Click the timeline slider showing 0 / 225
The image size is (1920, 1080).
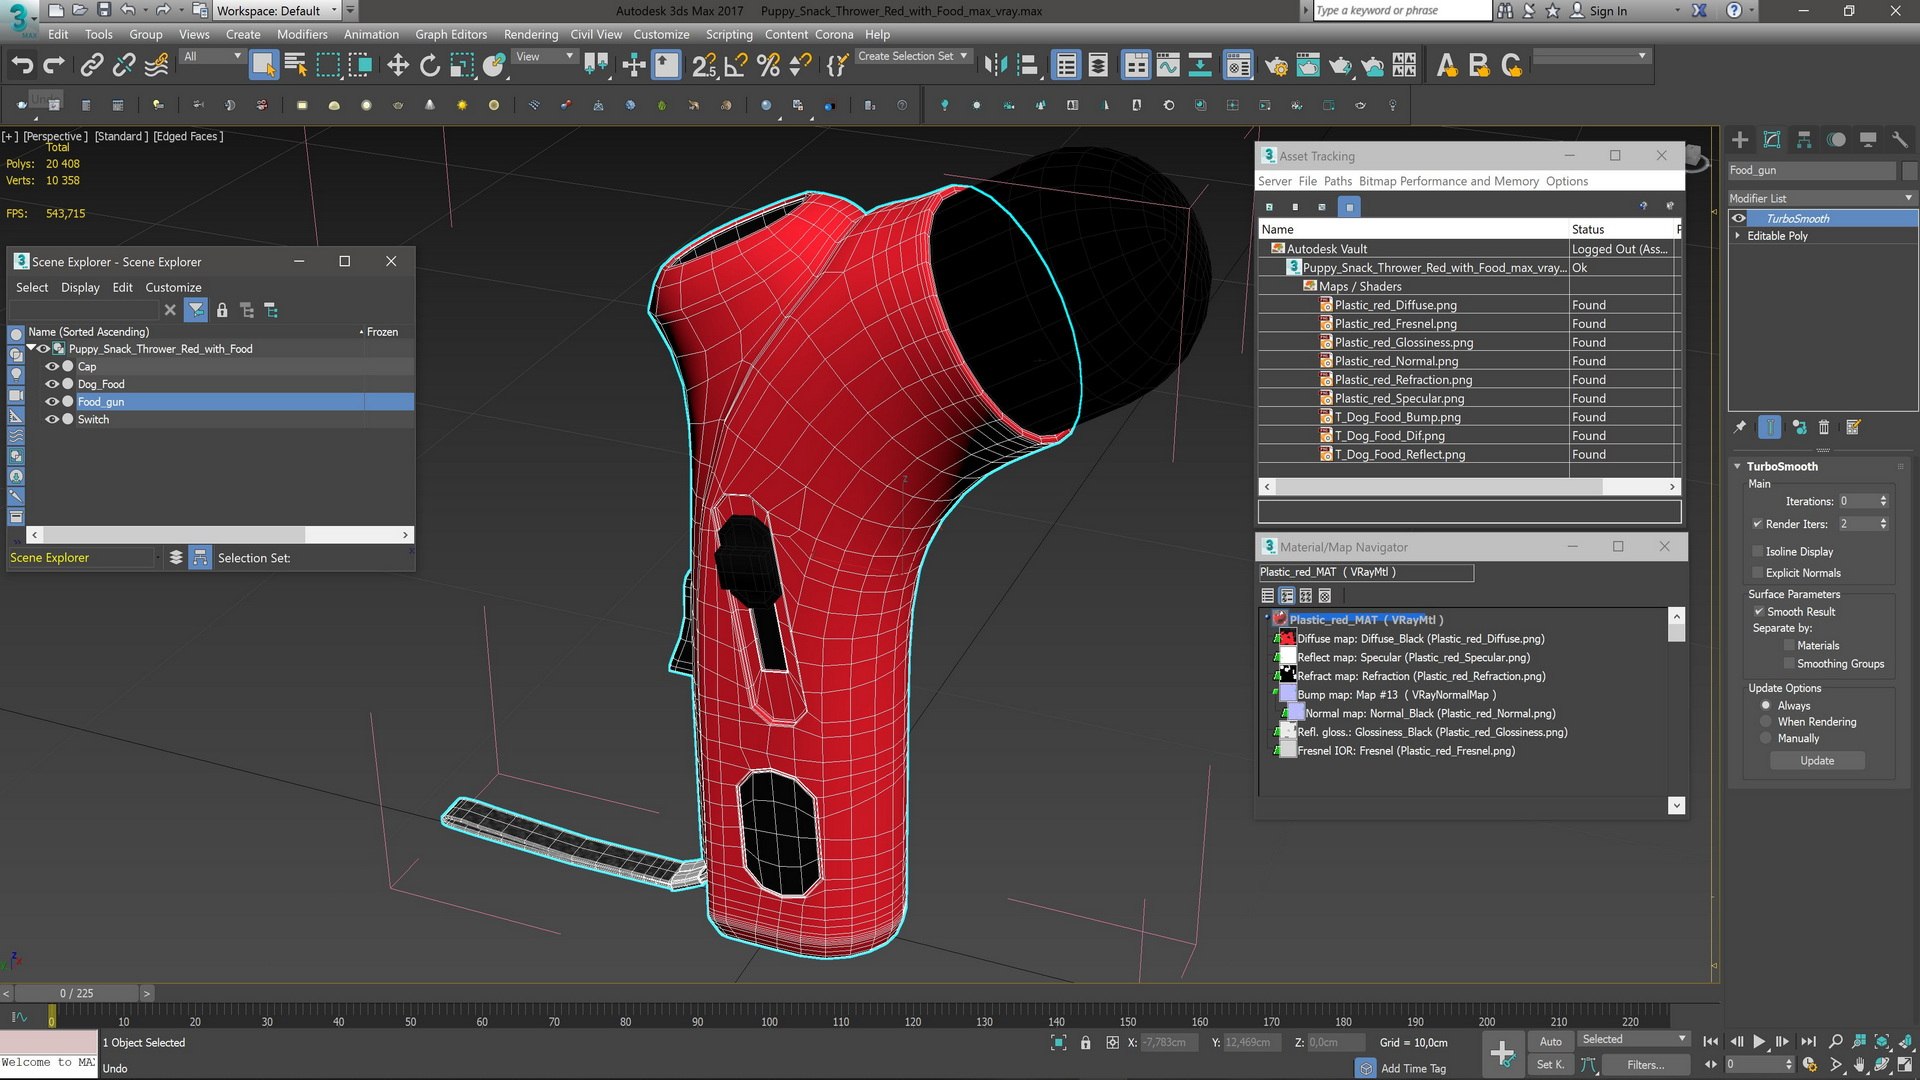pyautogui.click(x=76, y=993)
